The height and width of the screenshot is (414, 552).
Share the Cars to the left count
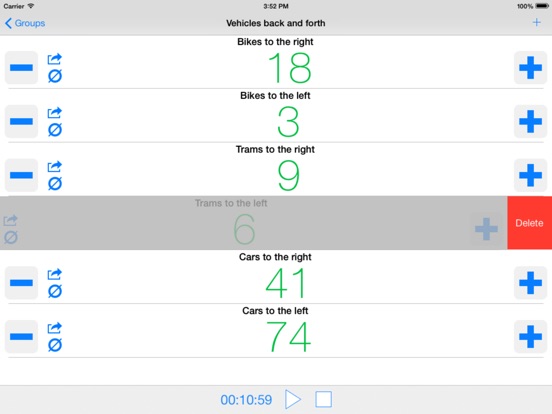pyautogui.click(x=55, y=328)
